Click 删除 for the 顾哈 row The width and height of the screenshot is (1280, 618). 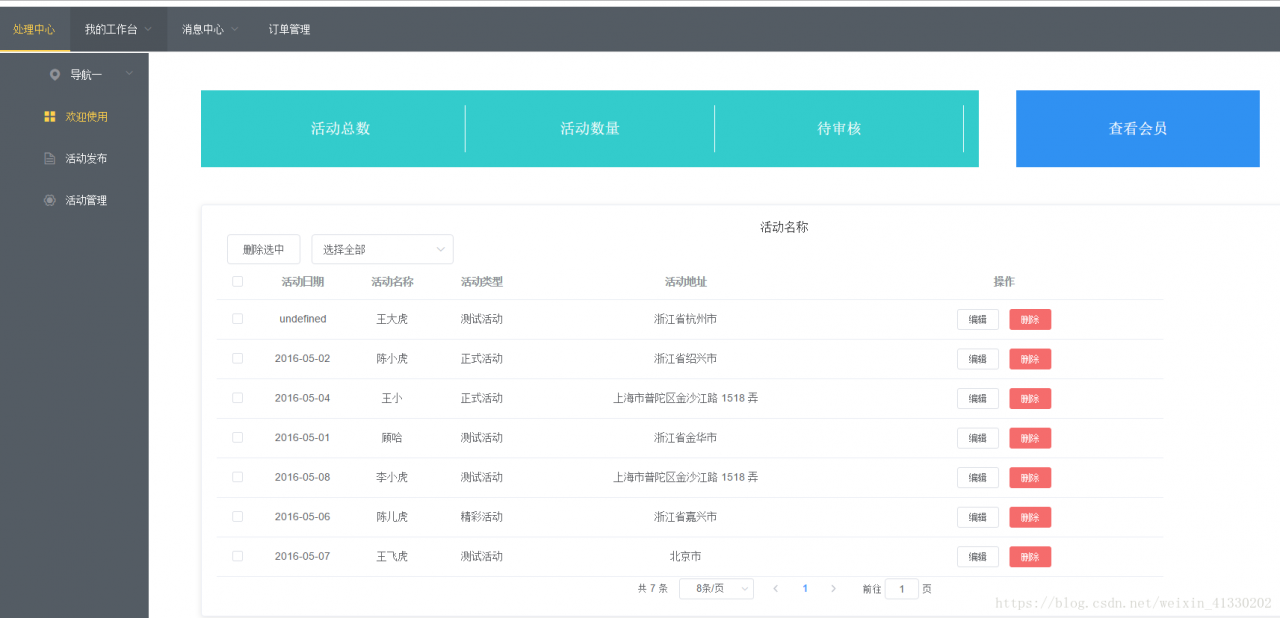point(1030,438)
